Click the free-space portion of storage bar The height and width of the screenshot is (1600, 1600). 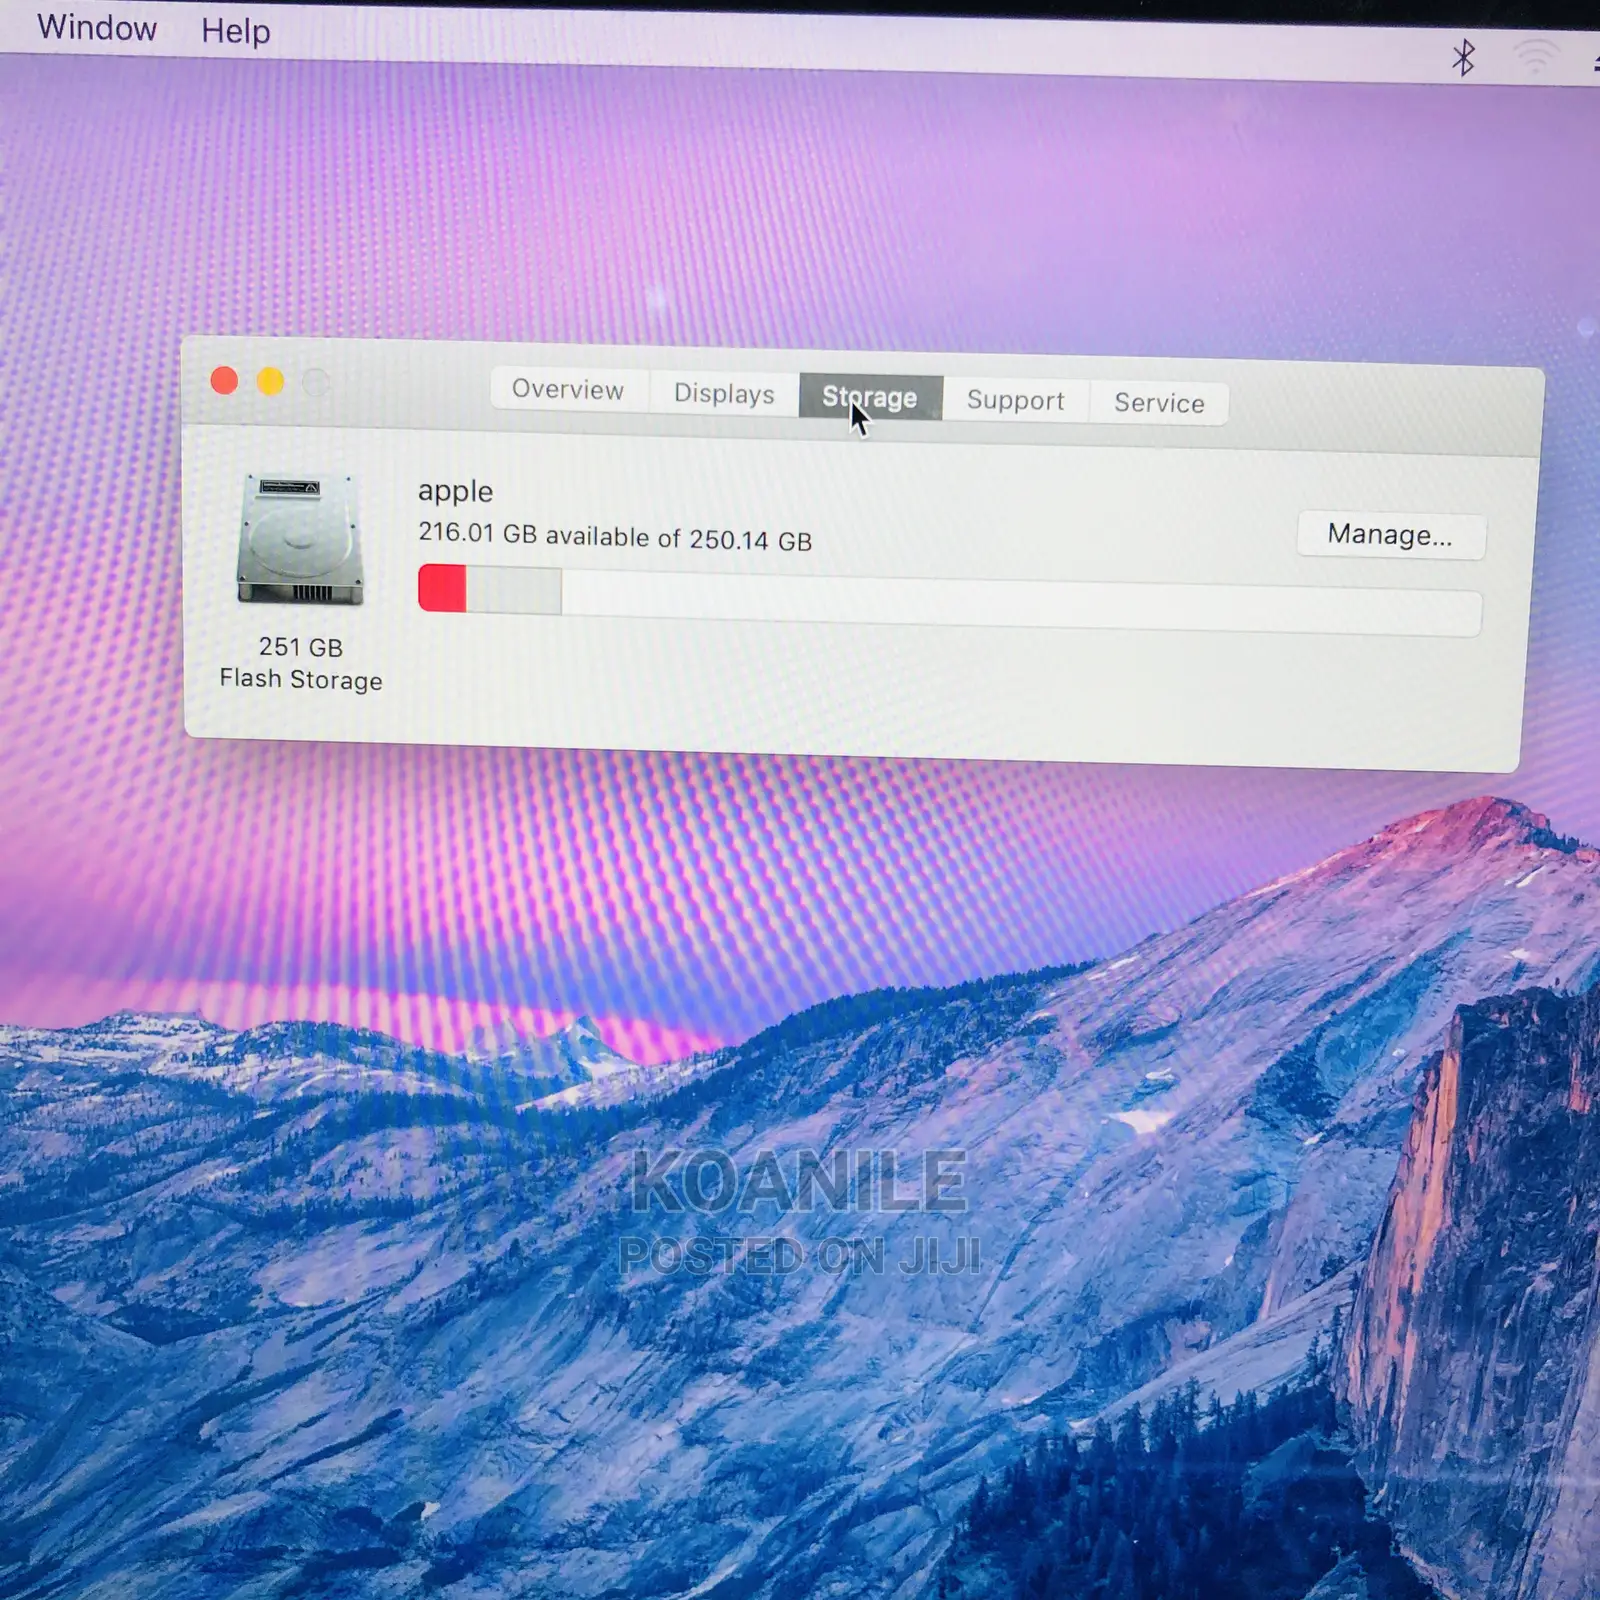tap(1021, 603)
